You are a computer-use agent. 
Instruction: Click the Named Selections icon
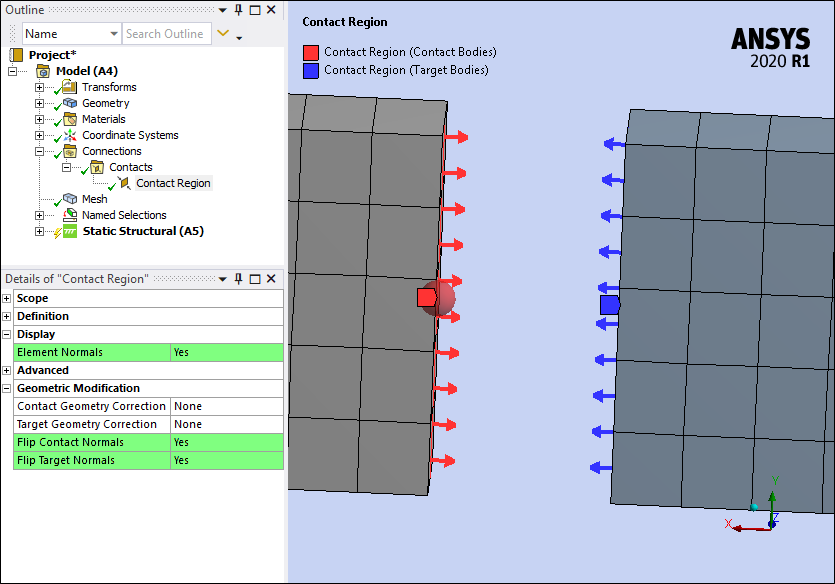[70, 215]
